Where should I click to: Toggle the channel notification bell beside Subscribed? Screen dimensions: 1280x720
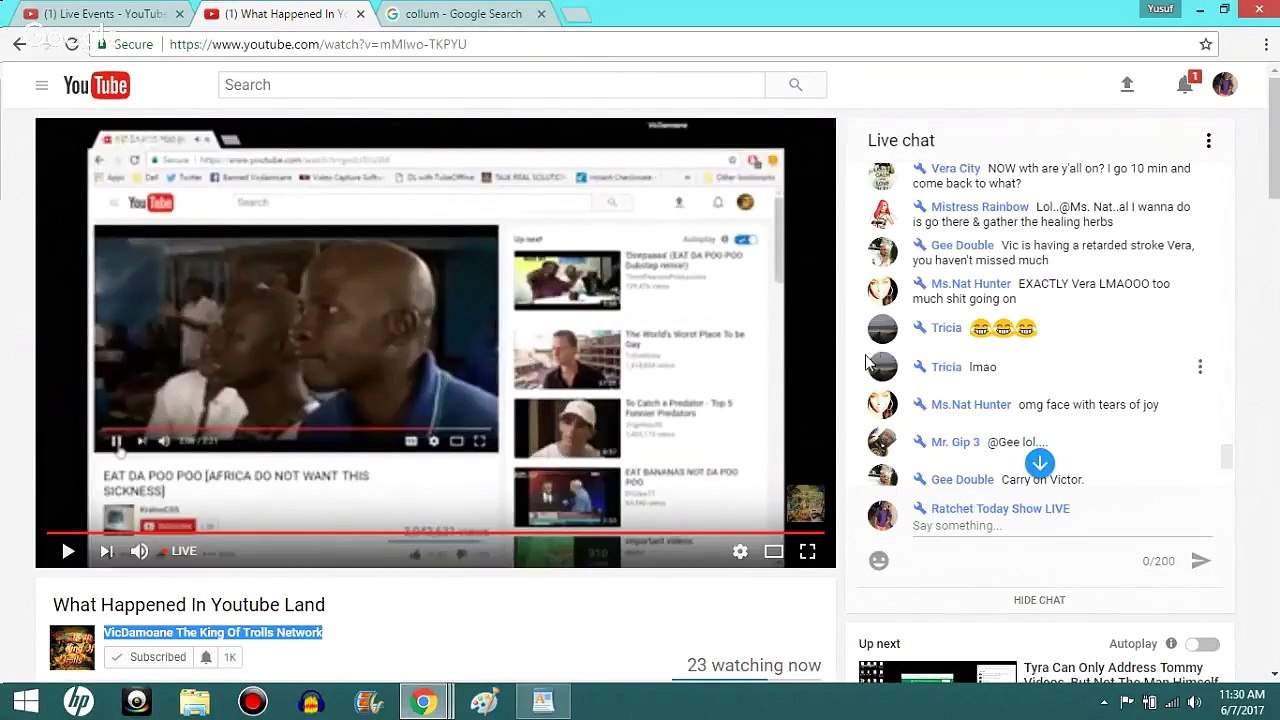pos(206,657)
